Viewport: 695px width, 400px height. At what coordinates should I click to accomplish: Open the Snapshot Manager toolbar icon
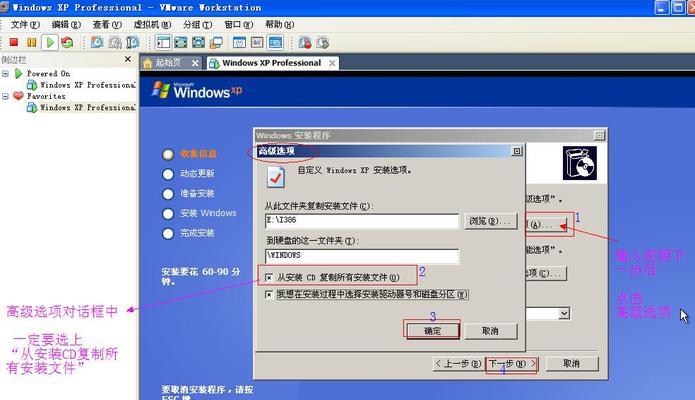click(133, 43)
